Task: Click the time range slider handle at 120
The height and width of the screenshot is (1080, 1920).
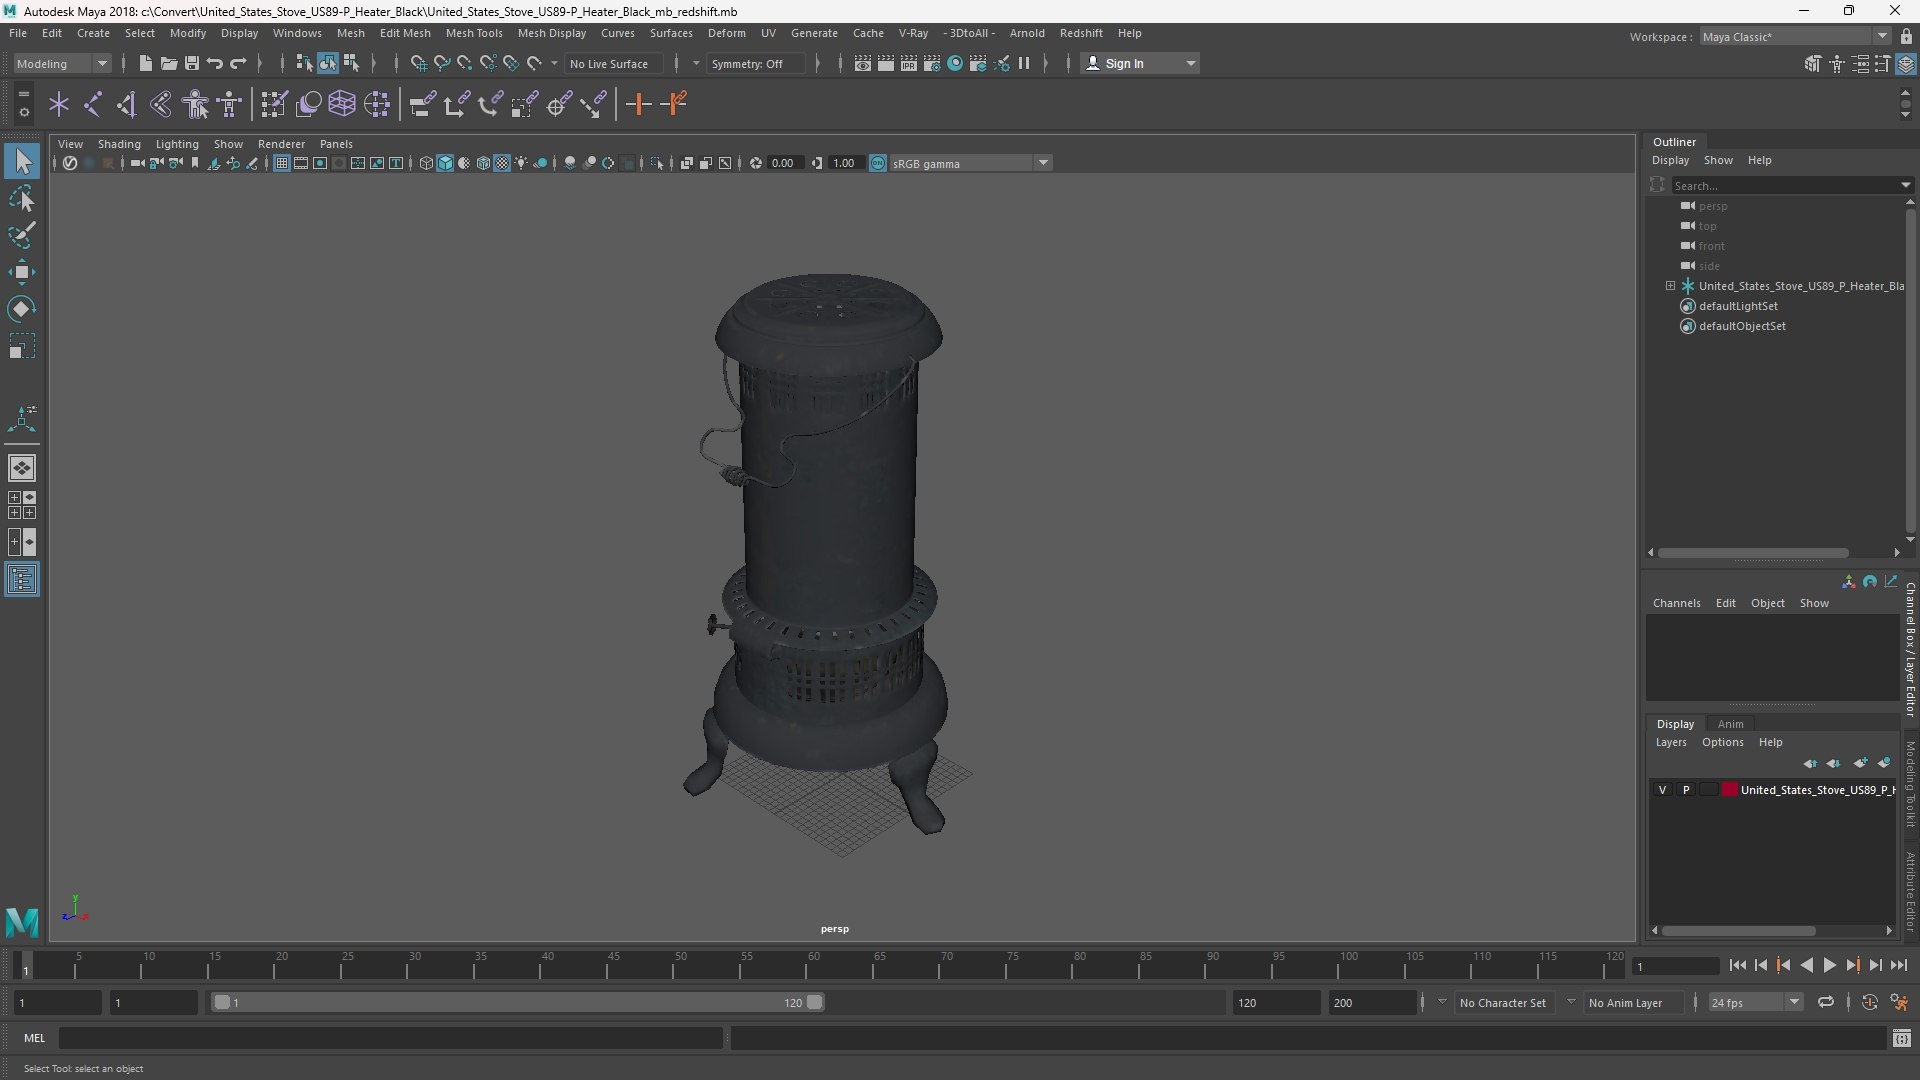Action: (x=815, y=1002)
